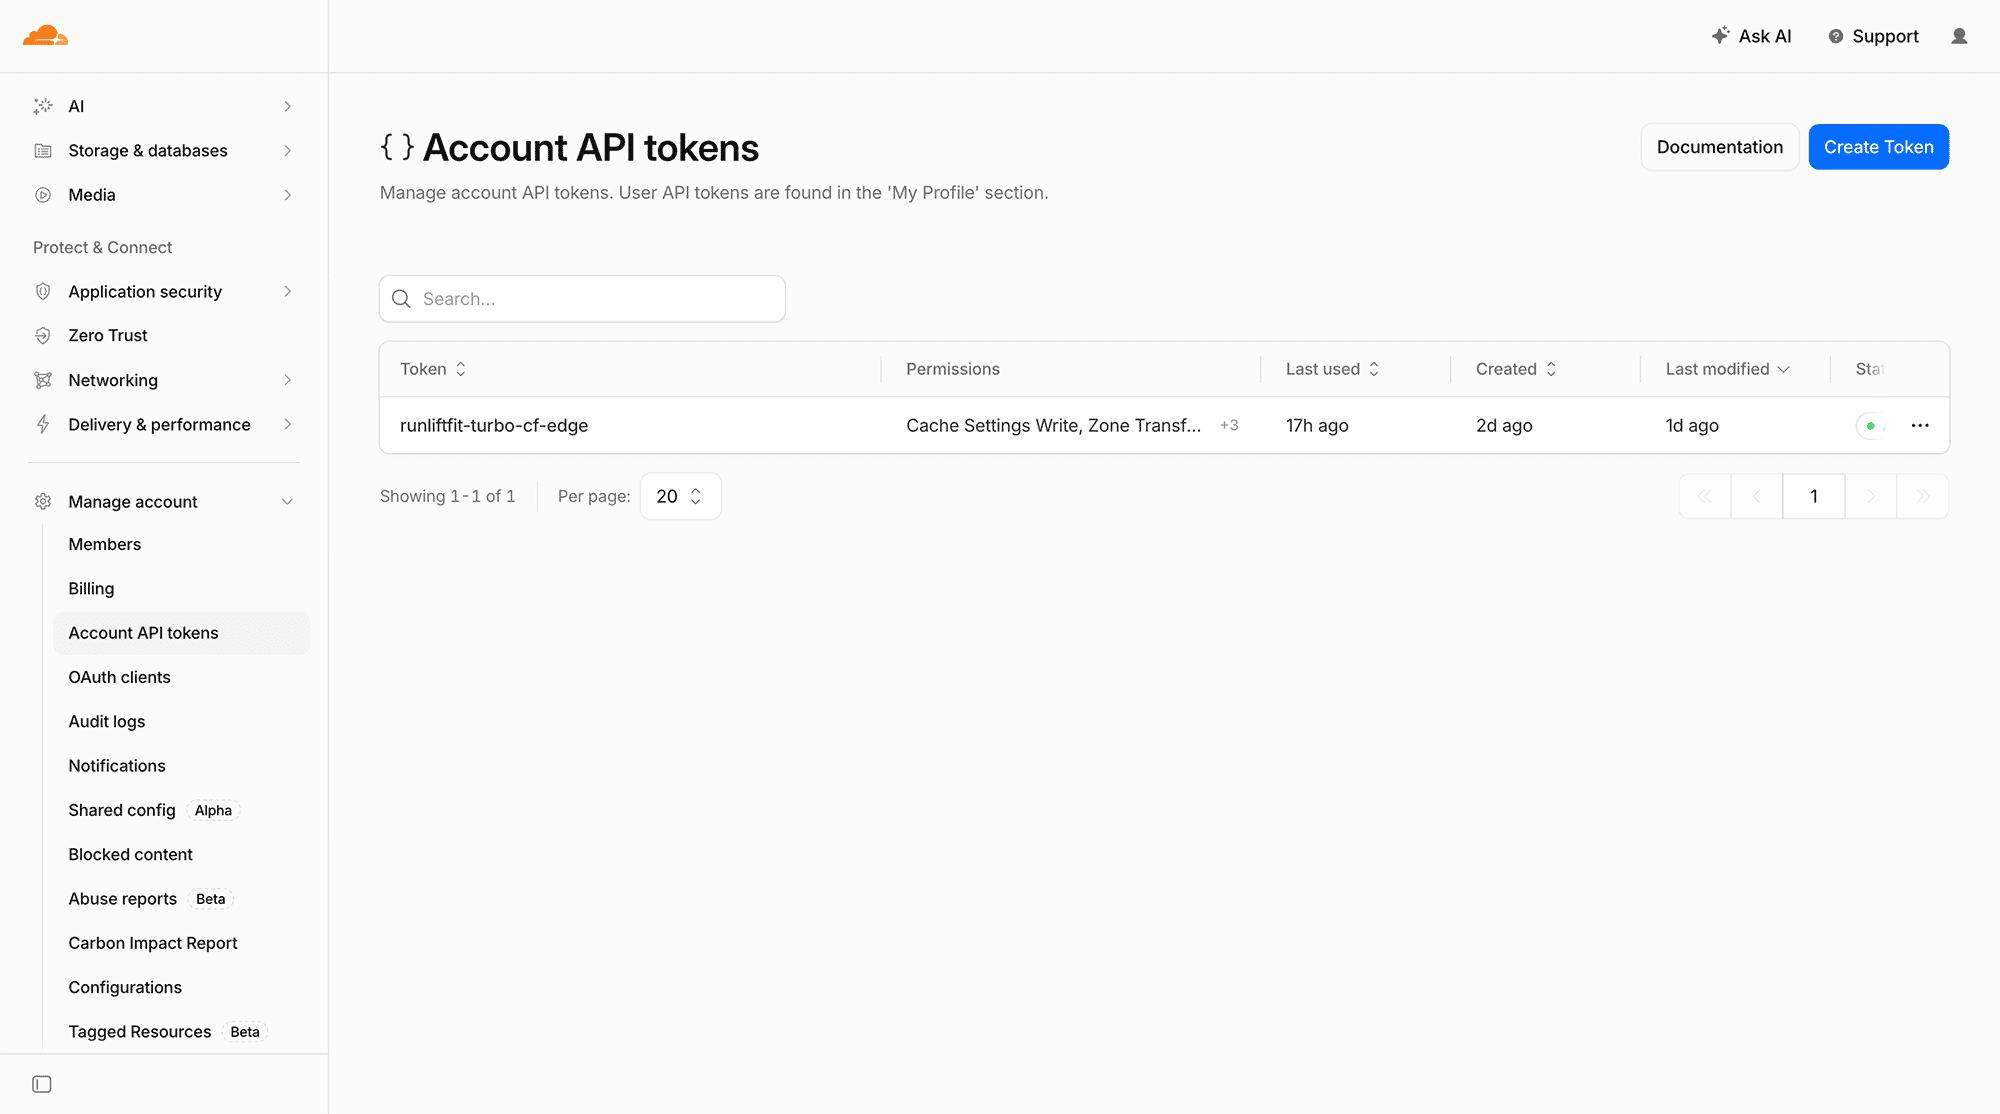
Task: Click the Networking icon
Action: coord(43,380)
